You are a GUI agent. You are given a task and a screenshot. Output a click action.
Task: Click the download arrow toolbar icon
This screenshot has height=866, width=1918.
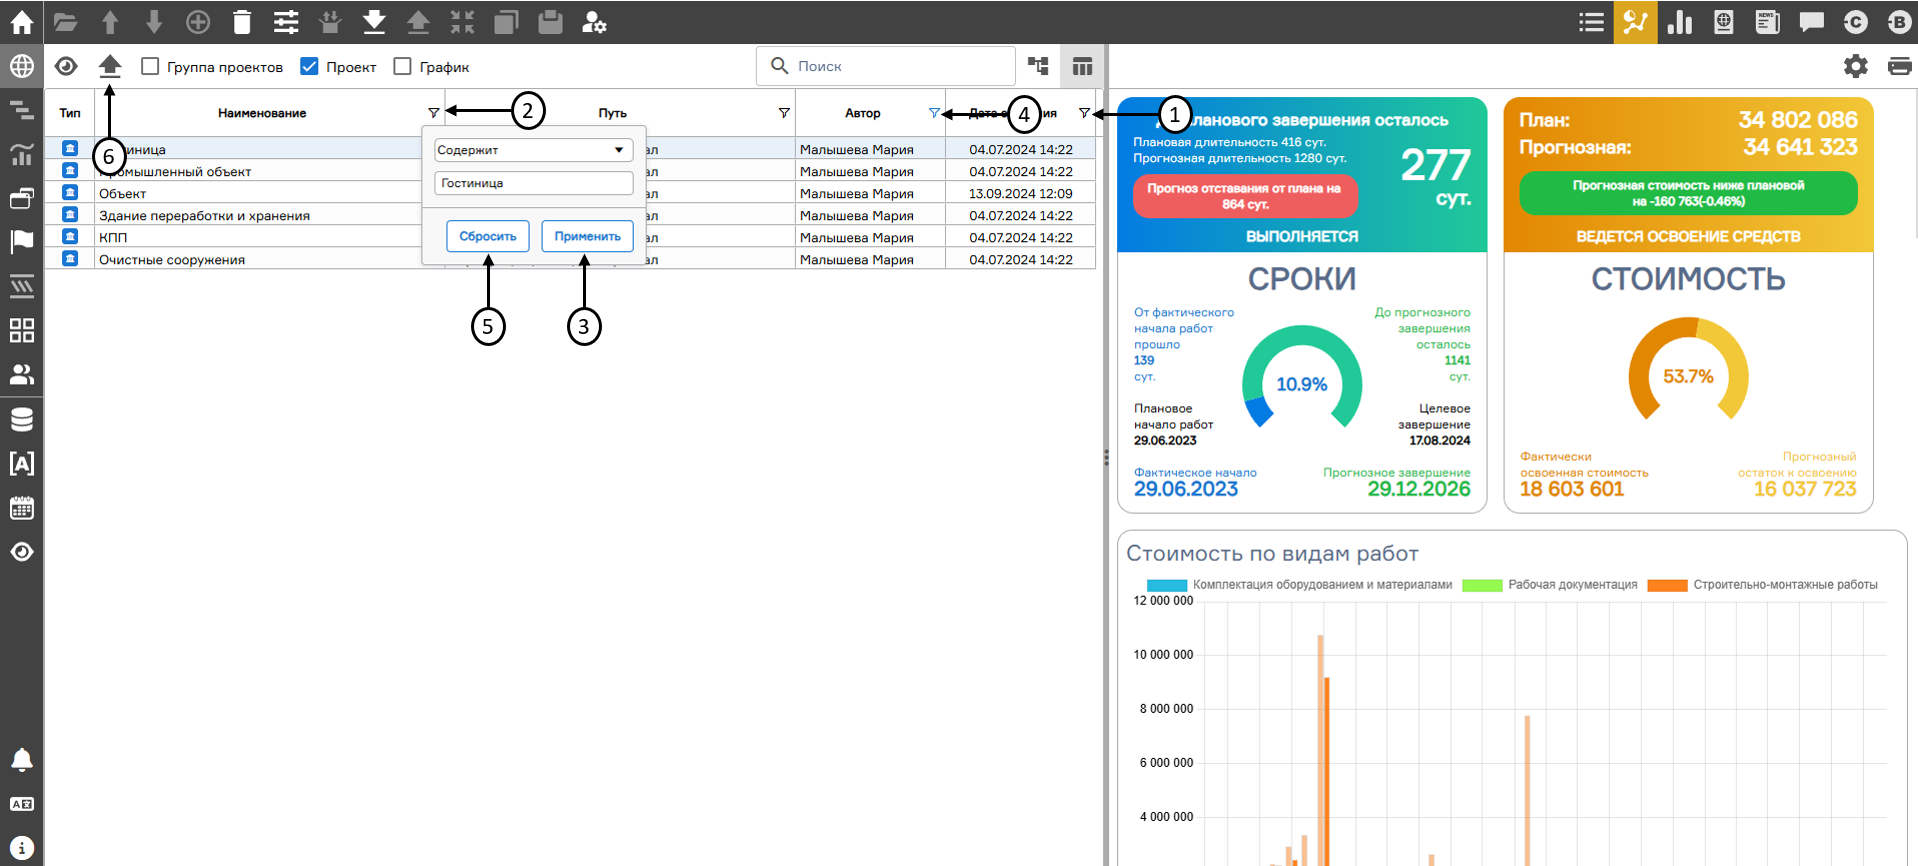pos(374,22)
